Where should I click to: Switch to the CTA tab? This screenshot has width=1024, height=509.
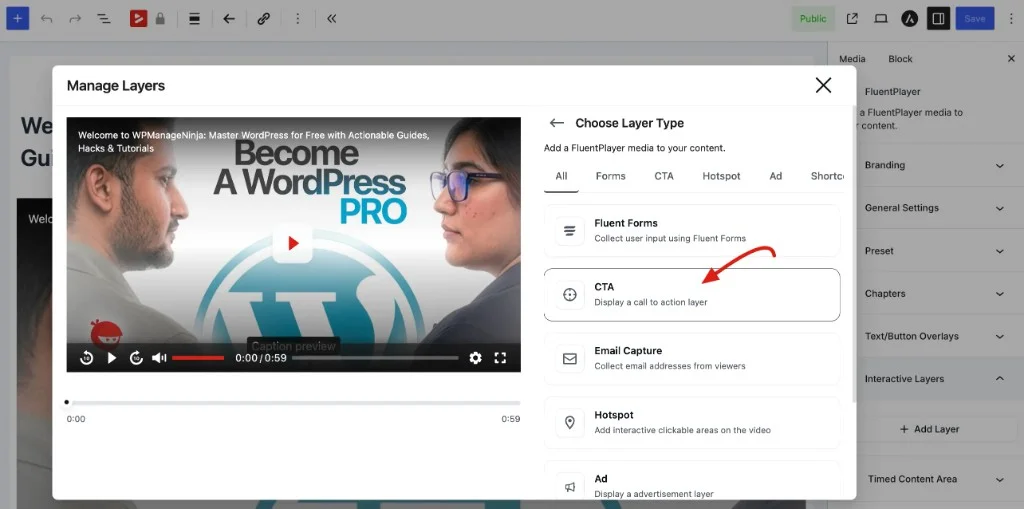coord(664,176)
